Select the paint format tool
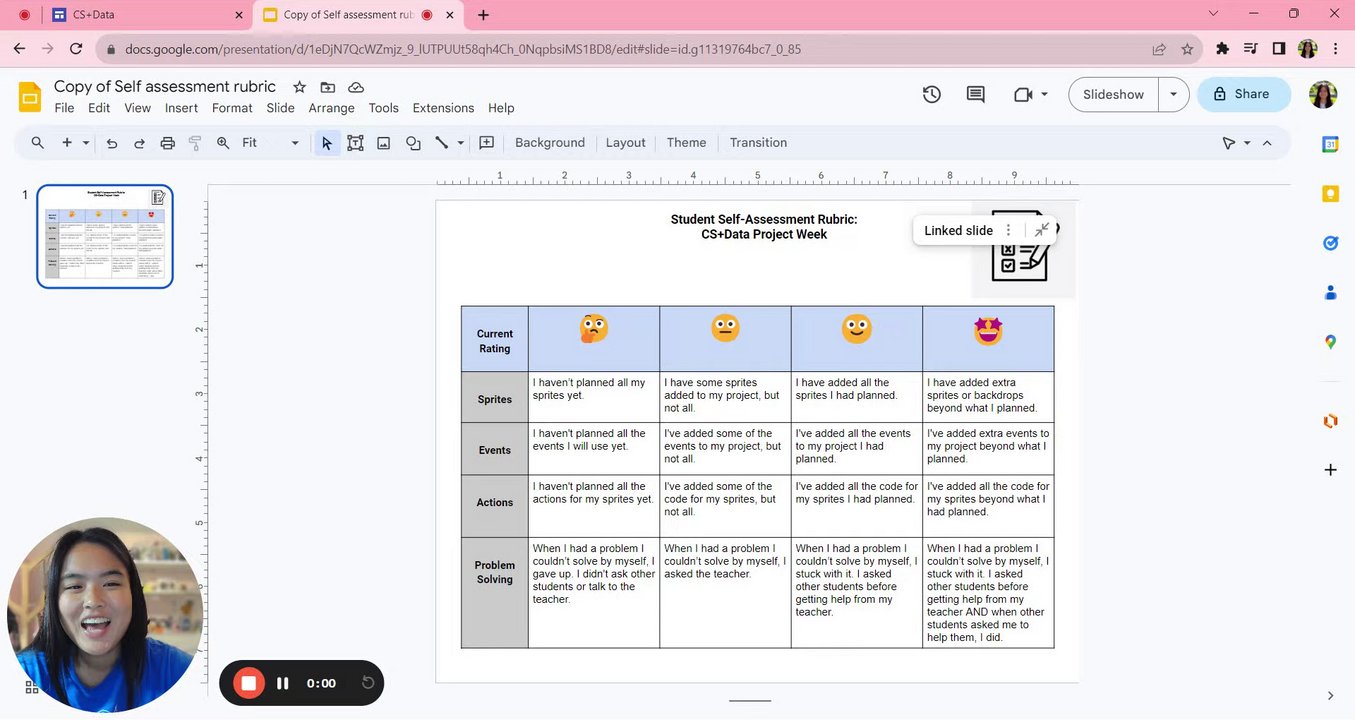The height and width of the screenshot is (720, 1355). click(195, 143)
